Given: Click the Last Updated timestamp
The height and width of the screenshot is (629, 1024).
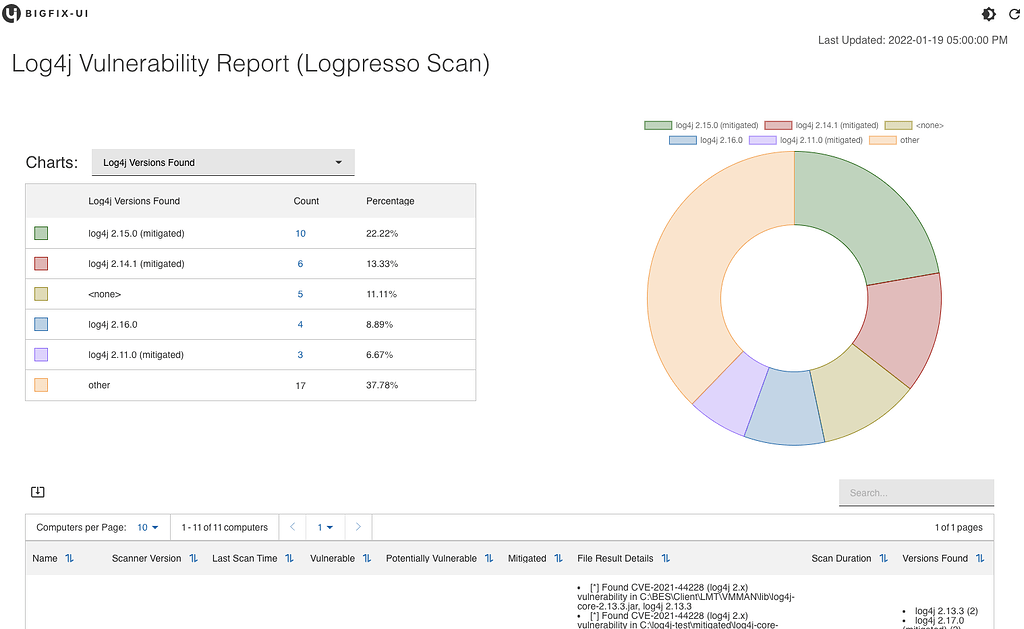Looking at the screenshot, I should coord(912,40).
